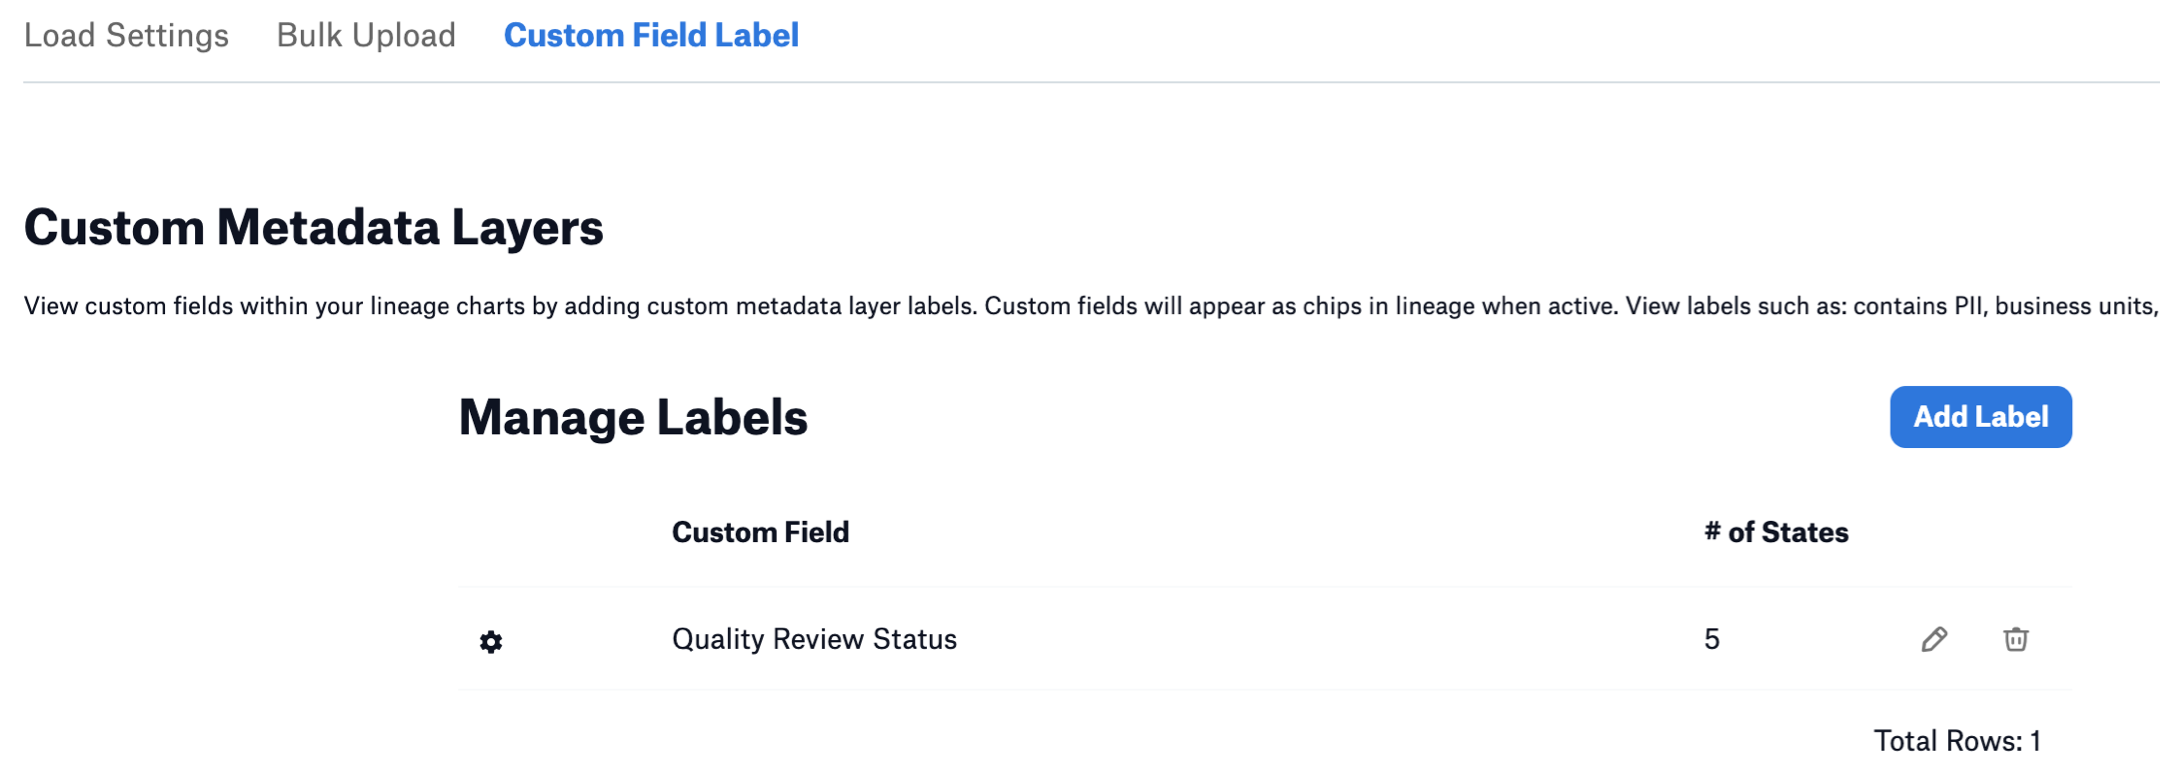Click the Custom Metadata Layers heading
Image resolution: width=2160 pixels, height=774 pixels.
pyautogui.click(x=313, y=227)
